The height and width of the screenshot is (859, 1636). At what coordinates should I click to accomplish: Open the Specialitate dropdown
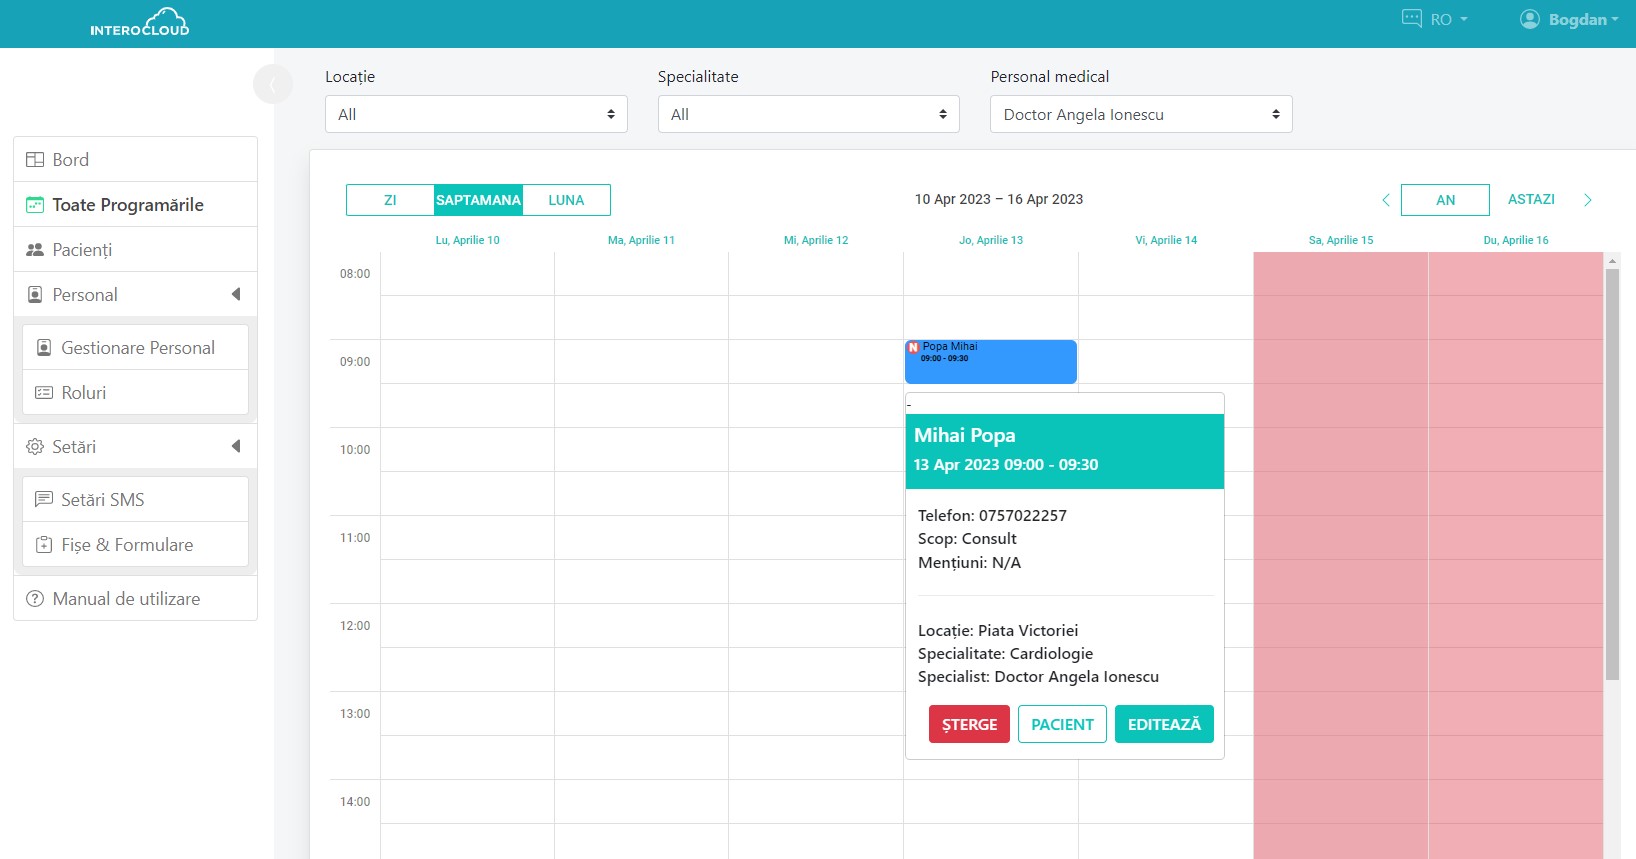click(x=808, y=115)
